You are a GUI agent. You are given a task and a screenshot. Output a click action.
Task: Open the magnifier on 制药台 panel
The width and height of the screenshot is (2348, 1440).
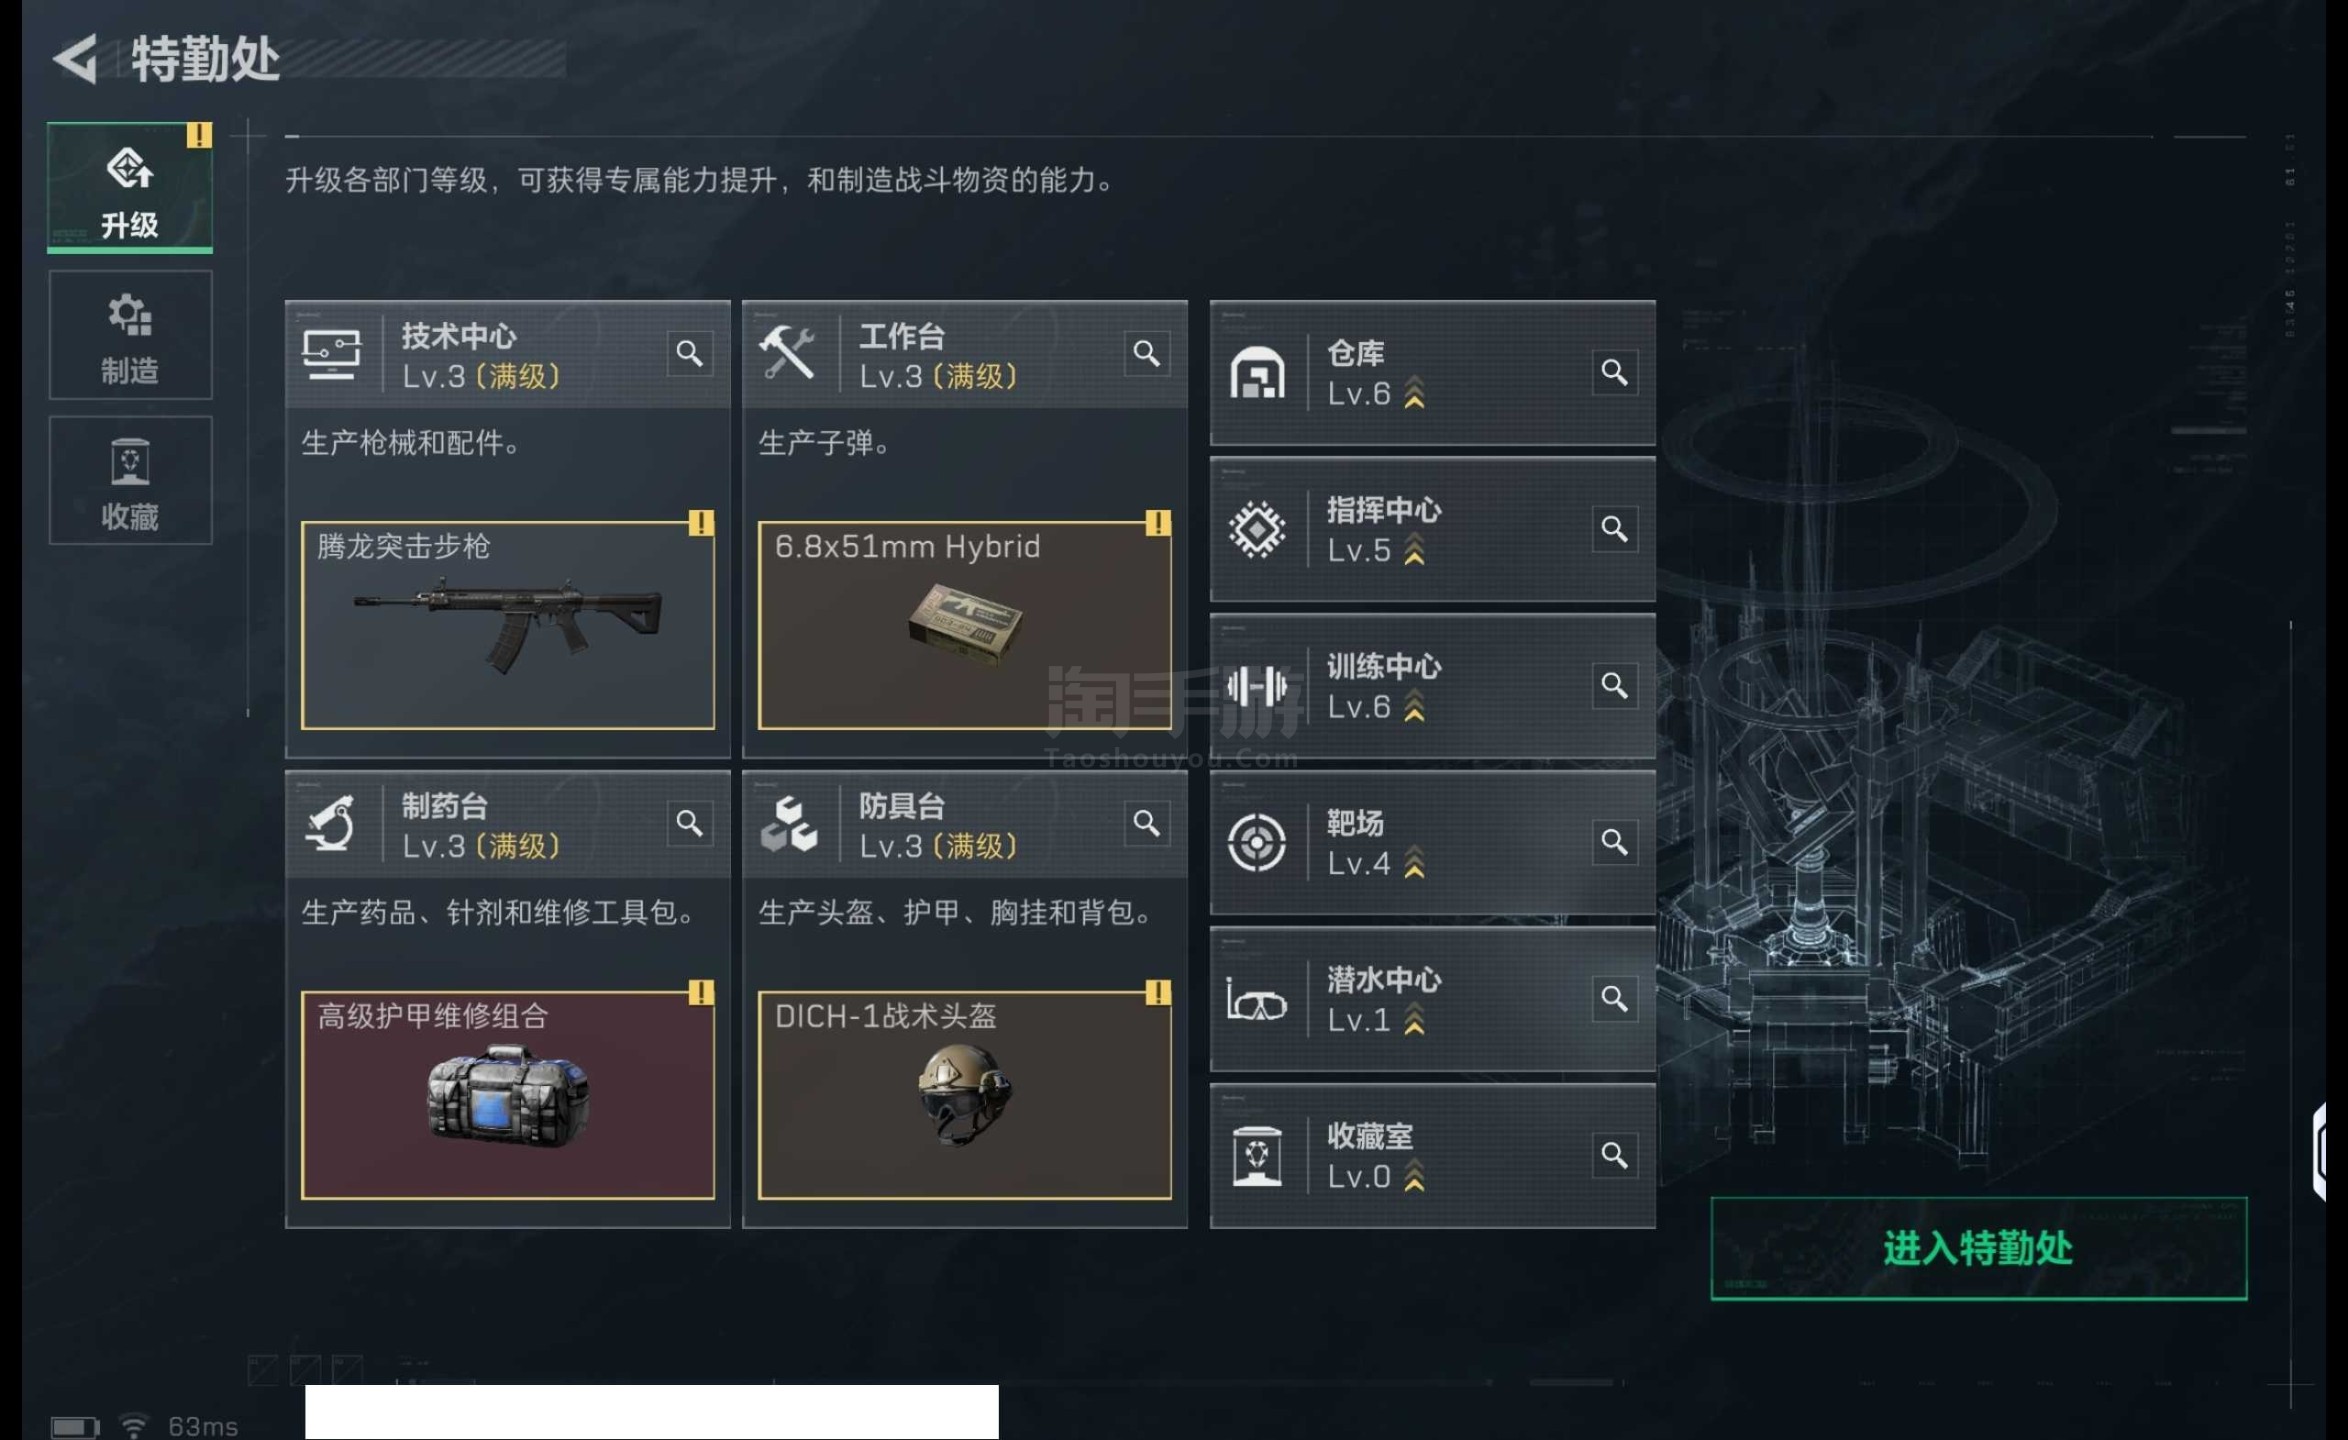point(690,824)
